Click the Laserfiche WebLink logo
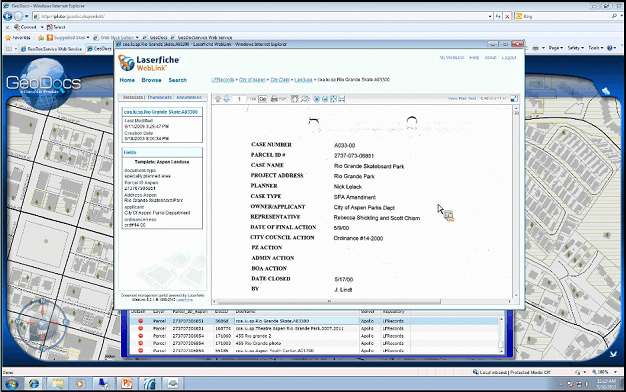This screenshot has height=392, width=626. click(x=149, y=63)
